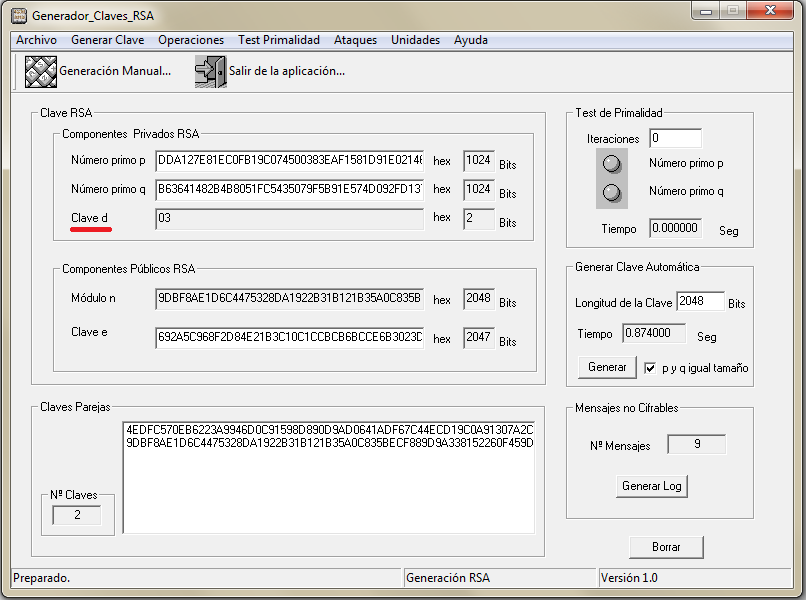Click the Clave e hex field
806x600 pixels.
[x=289, y=337]
